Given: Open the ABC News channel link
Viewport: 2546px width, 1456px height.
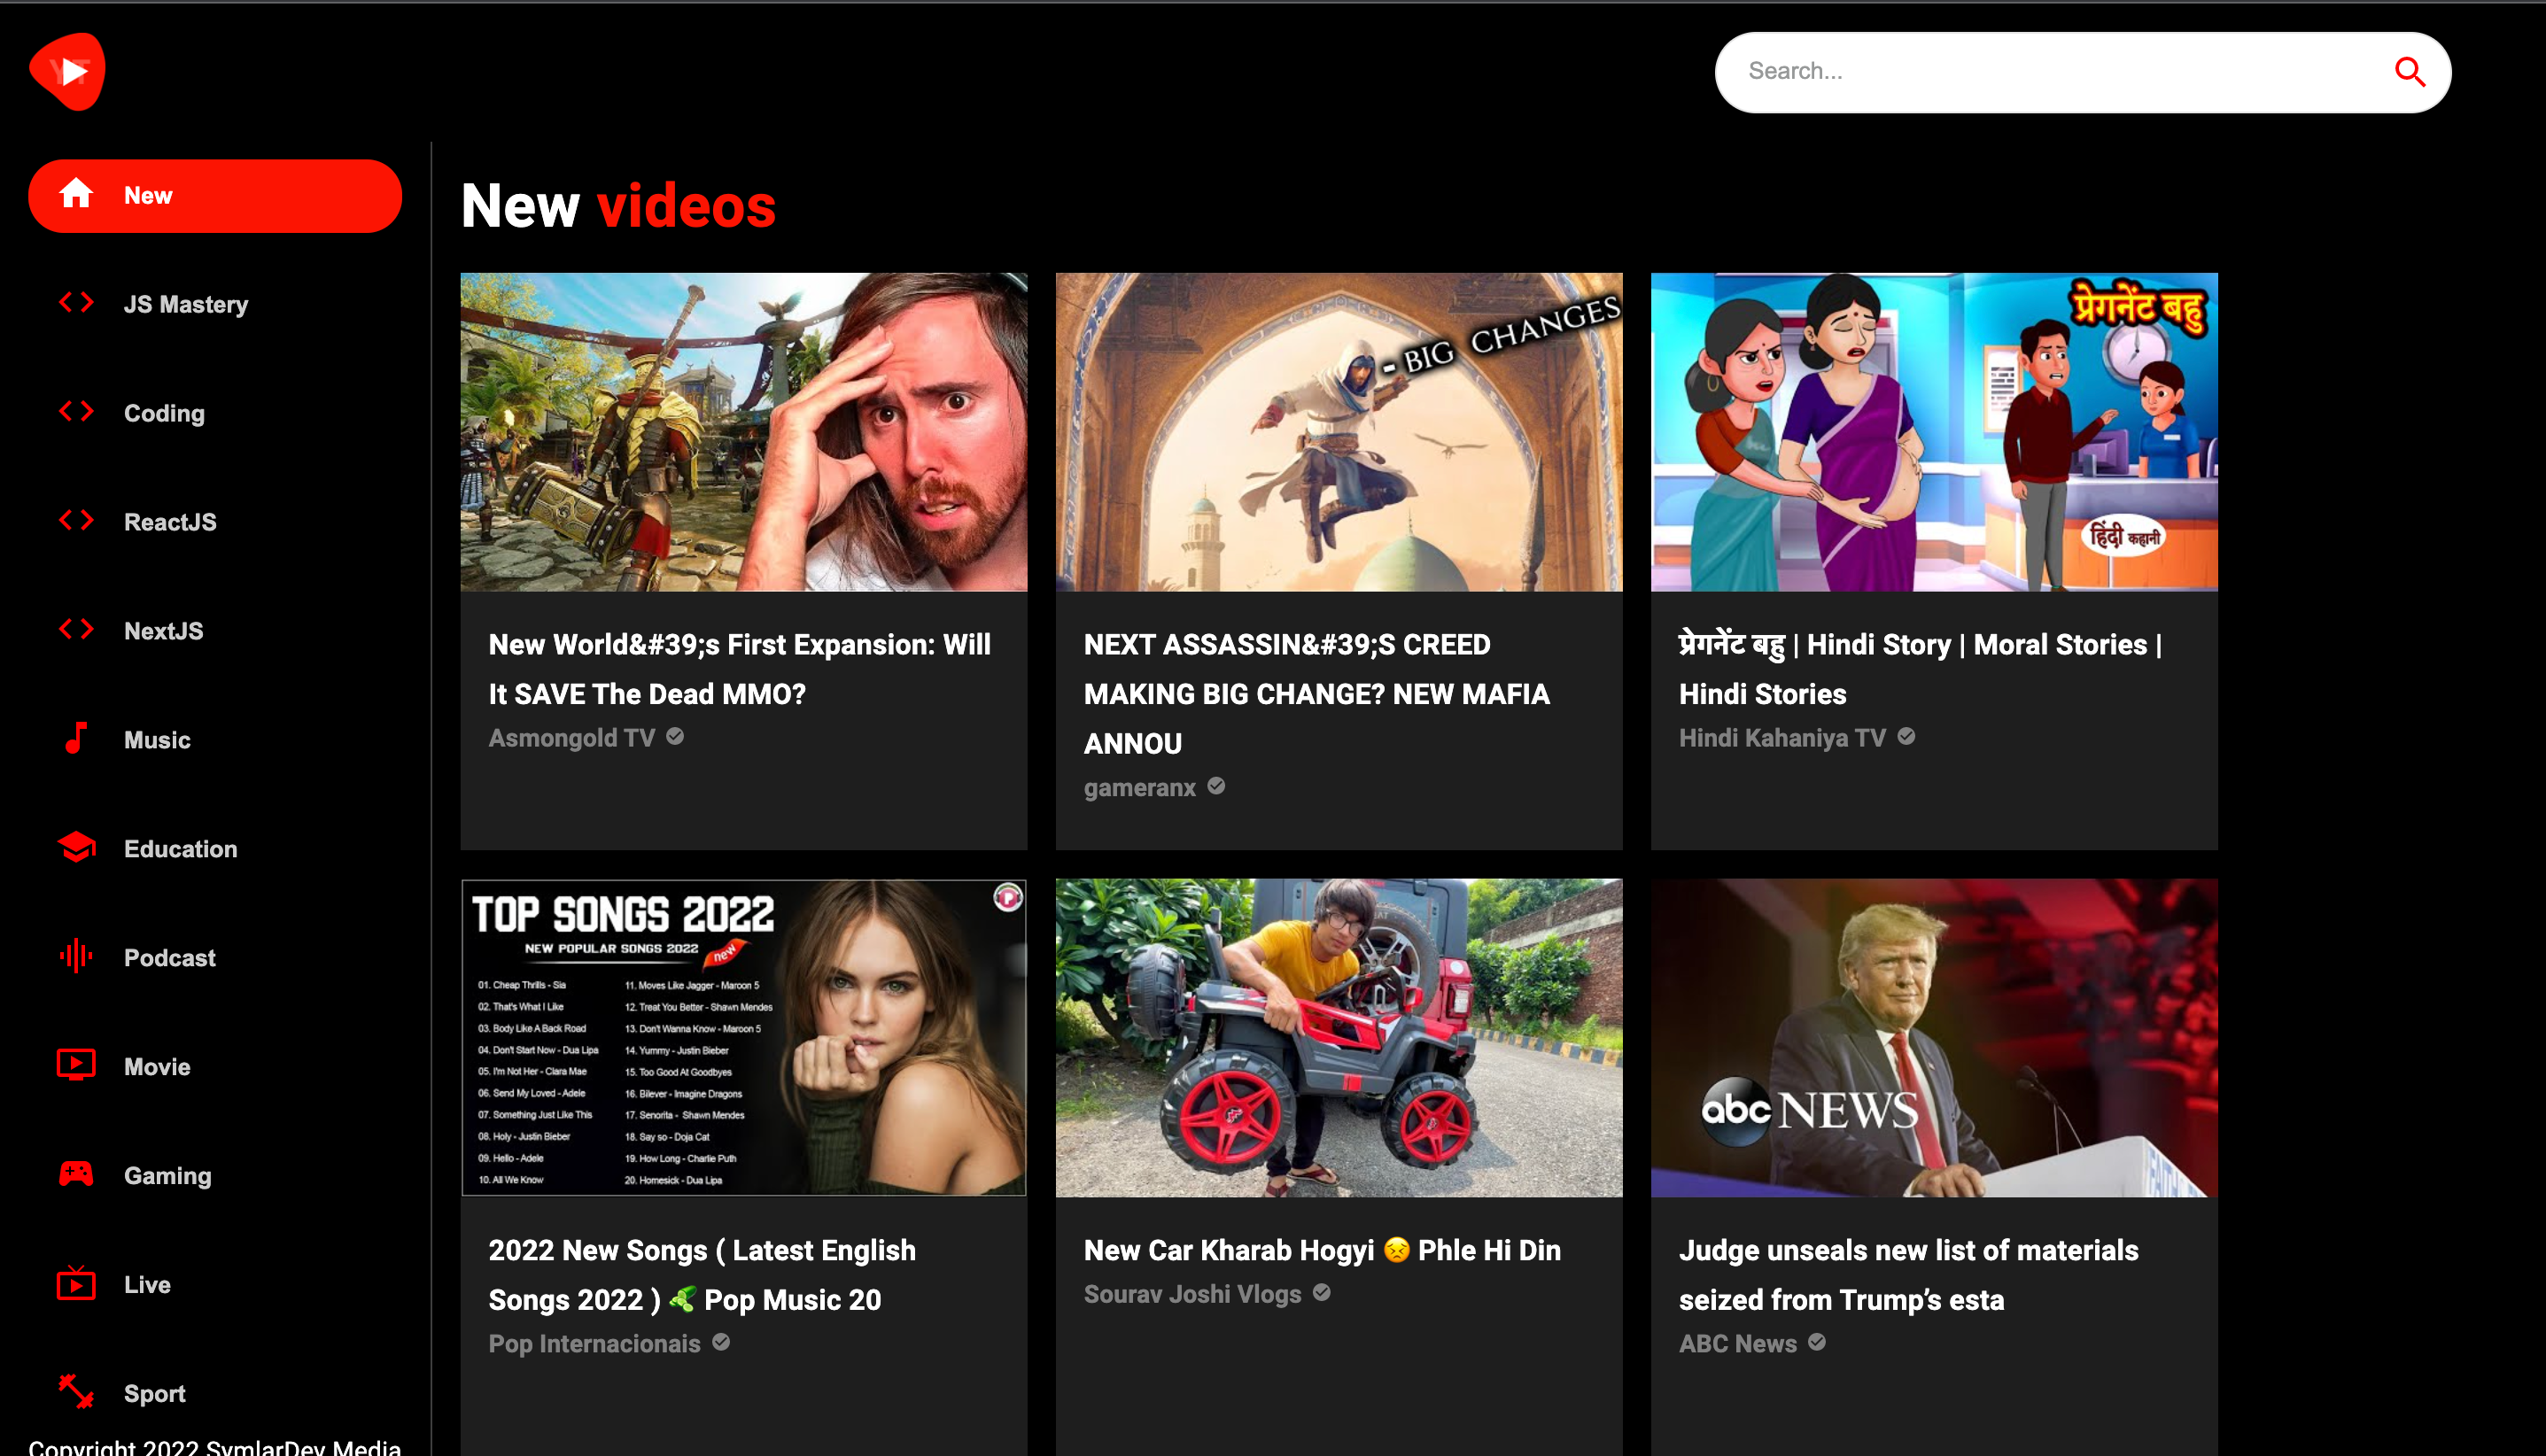Looking at the screenshot, I should (1738, 1344).
